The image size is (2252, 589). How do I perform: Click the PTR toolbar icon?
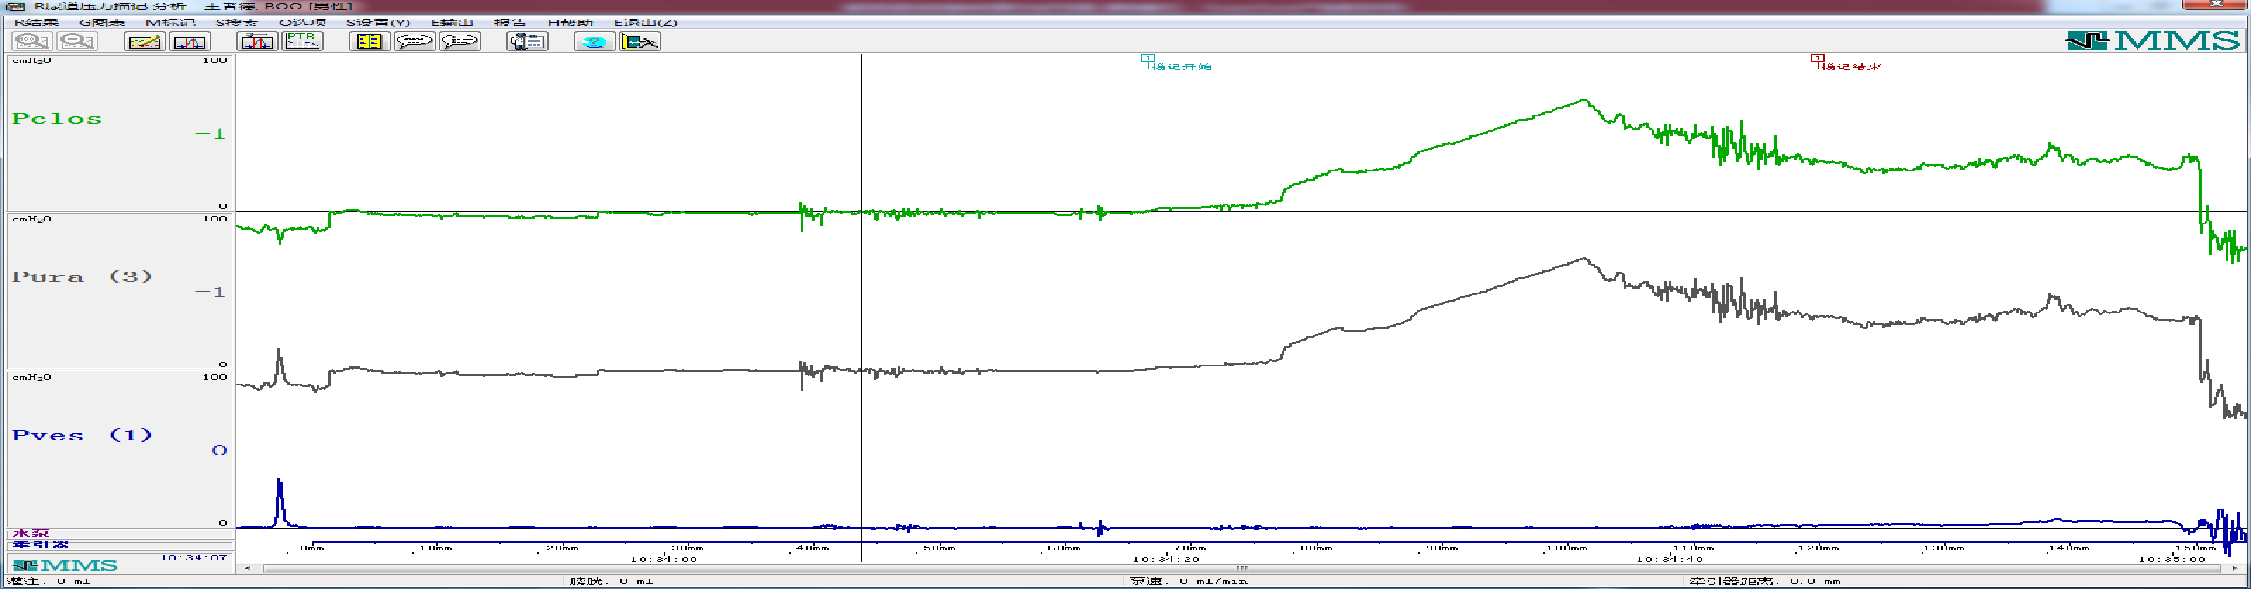coord(302,41)
